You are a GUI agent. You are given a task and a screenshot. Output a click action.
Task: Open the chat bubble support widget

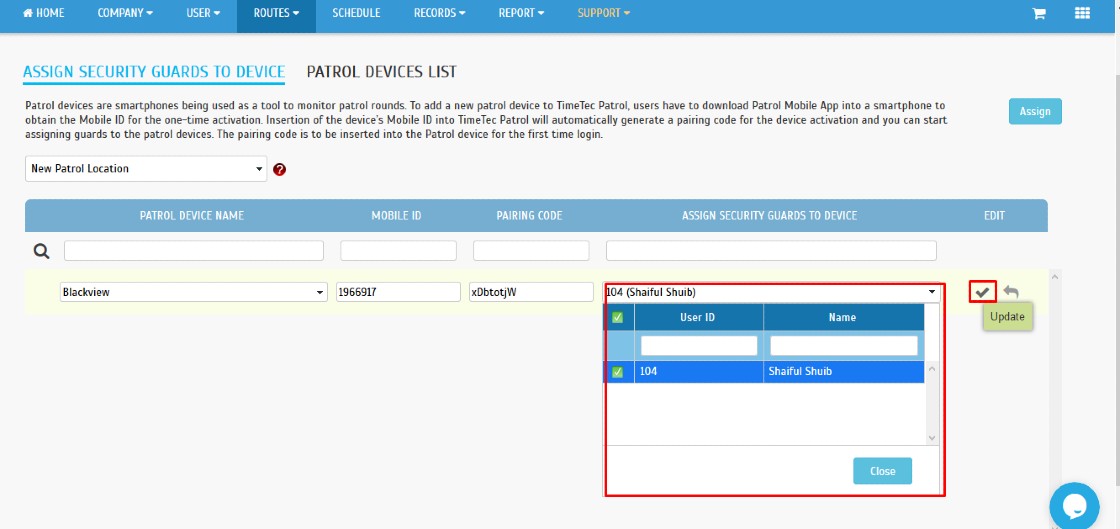pyautogui.click(x=1074, y=506)
